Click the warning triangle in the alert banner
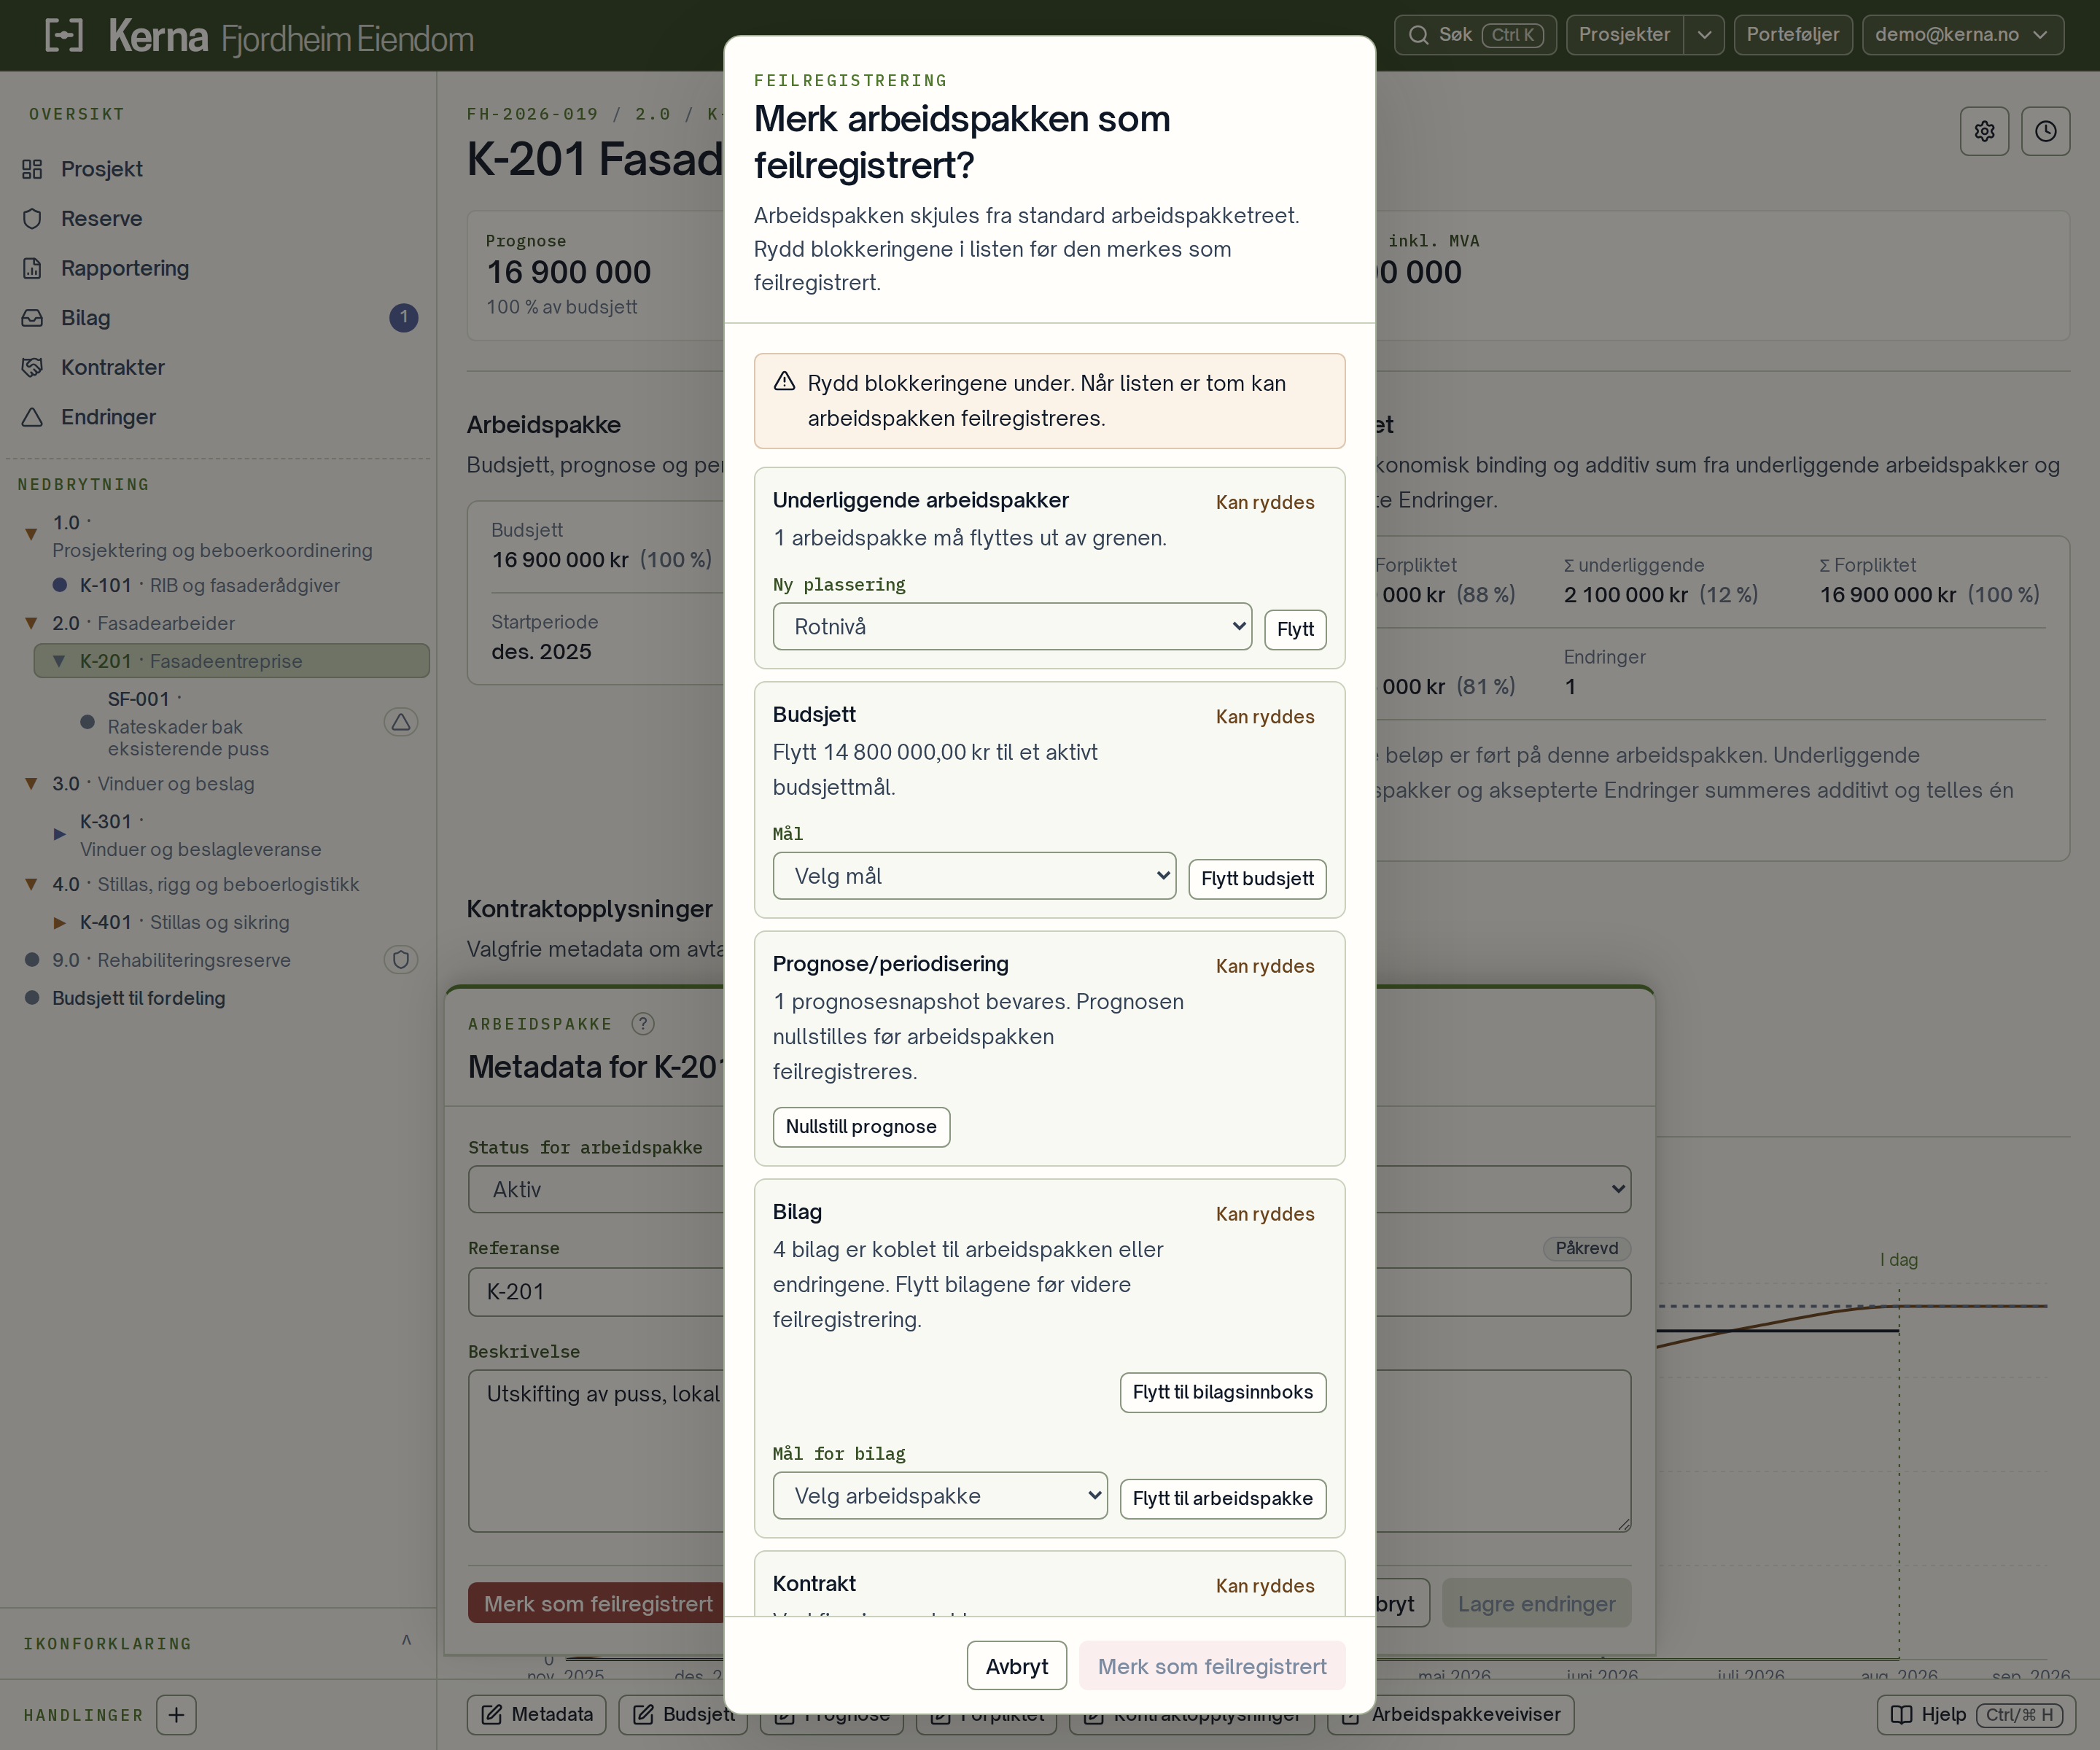 coord(784,382)
